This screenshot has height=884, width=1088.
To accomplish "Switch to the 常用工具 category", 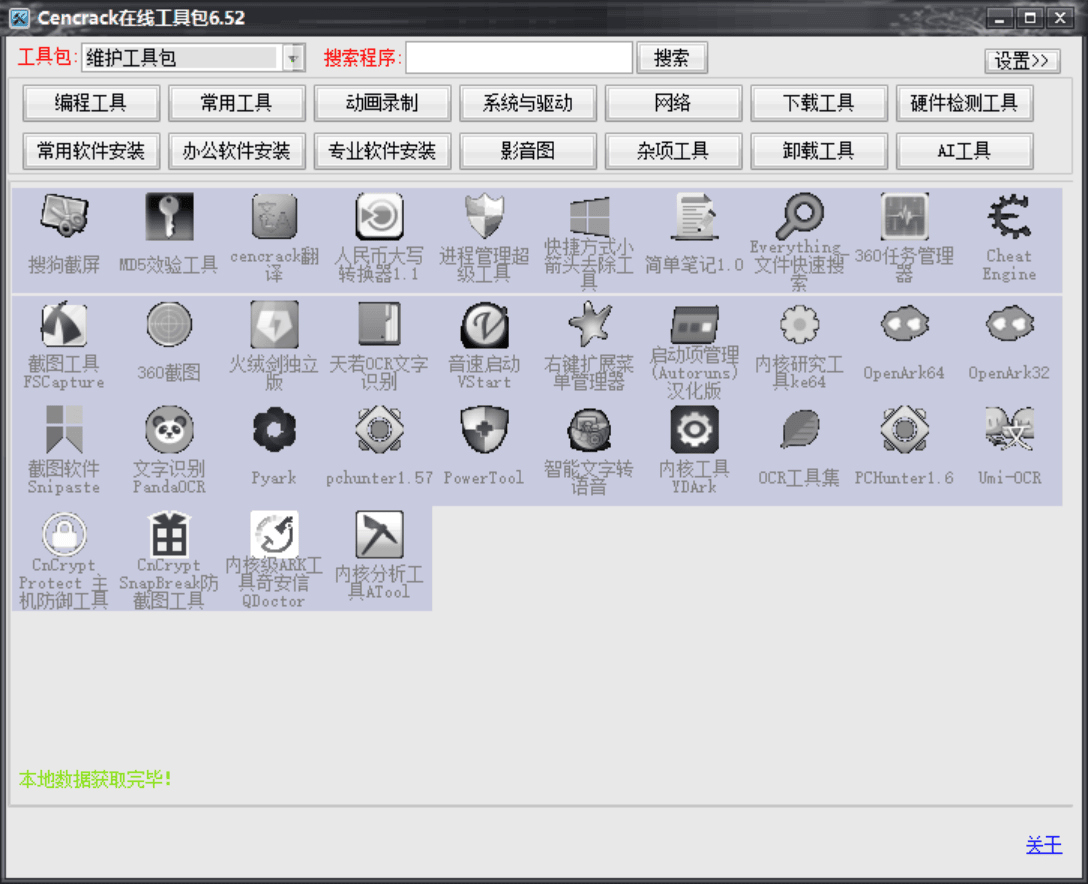I will pos(237,103).
